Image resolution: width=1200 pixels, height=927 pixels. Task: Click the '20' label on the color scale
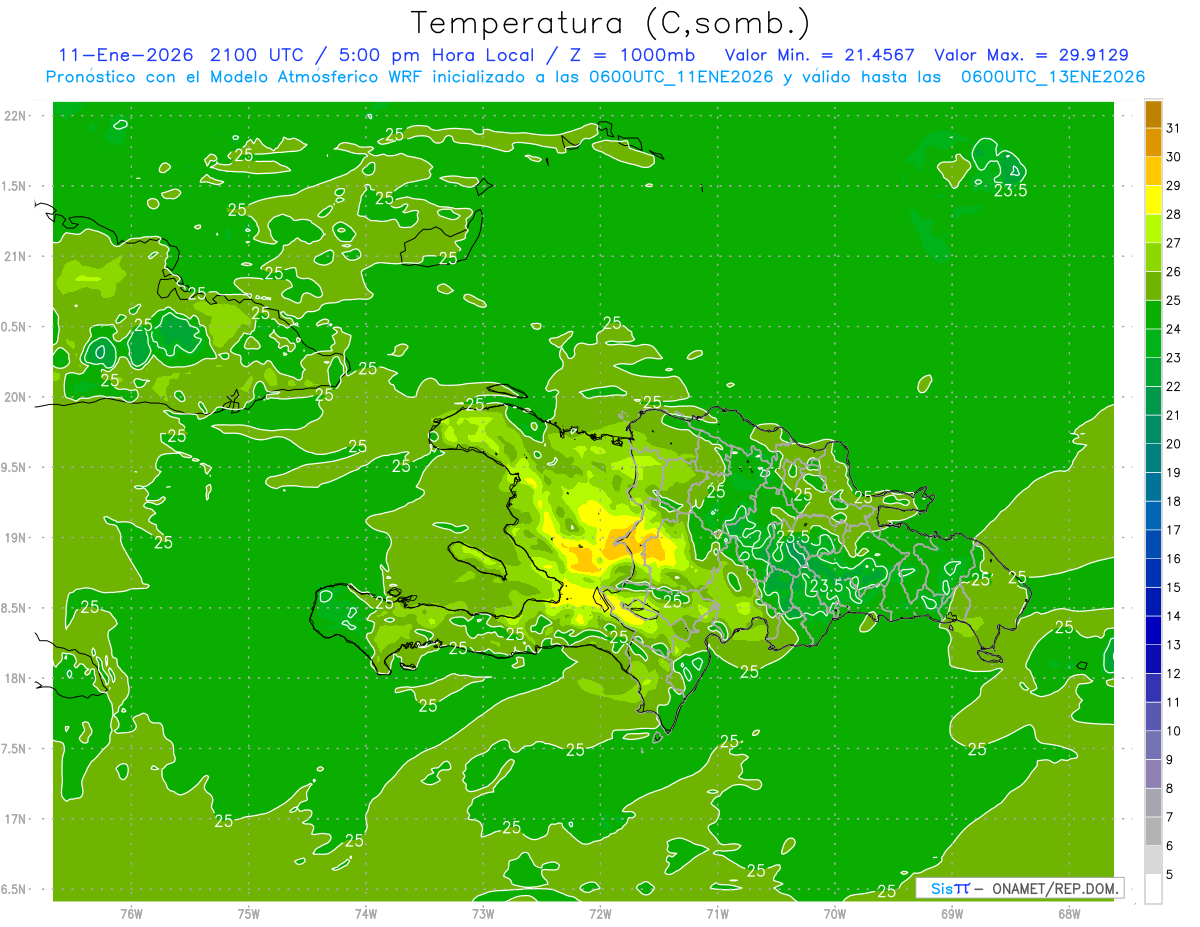[x=1174, y=444]
